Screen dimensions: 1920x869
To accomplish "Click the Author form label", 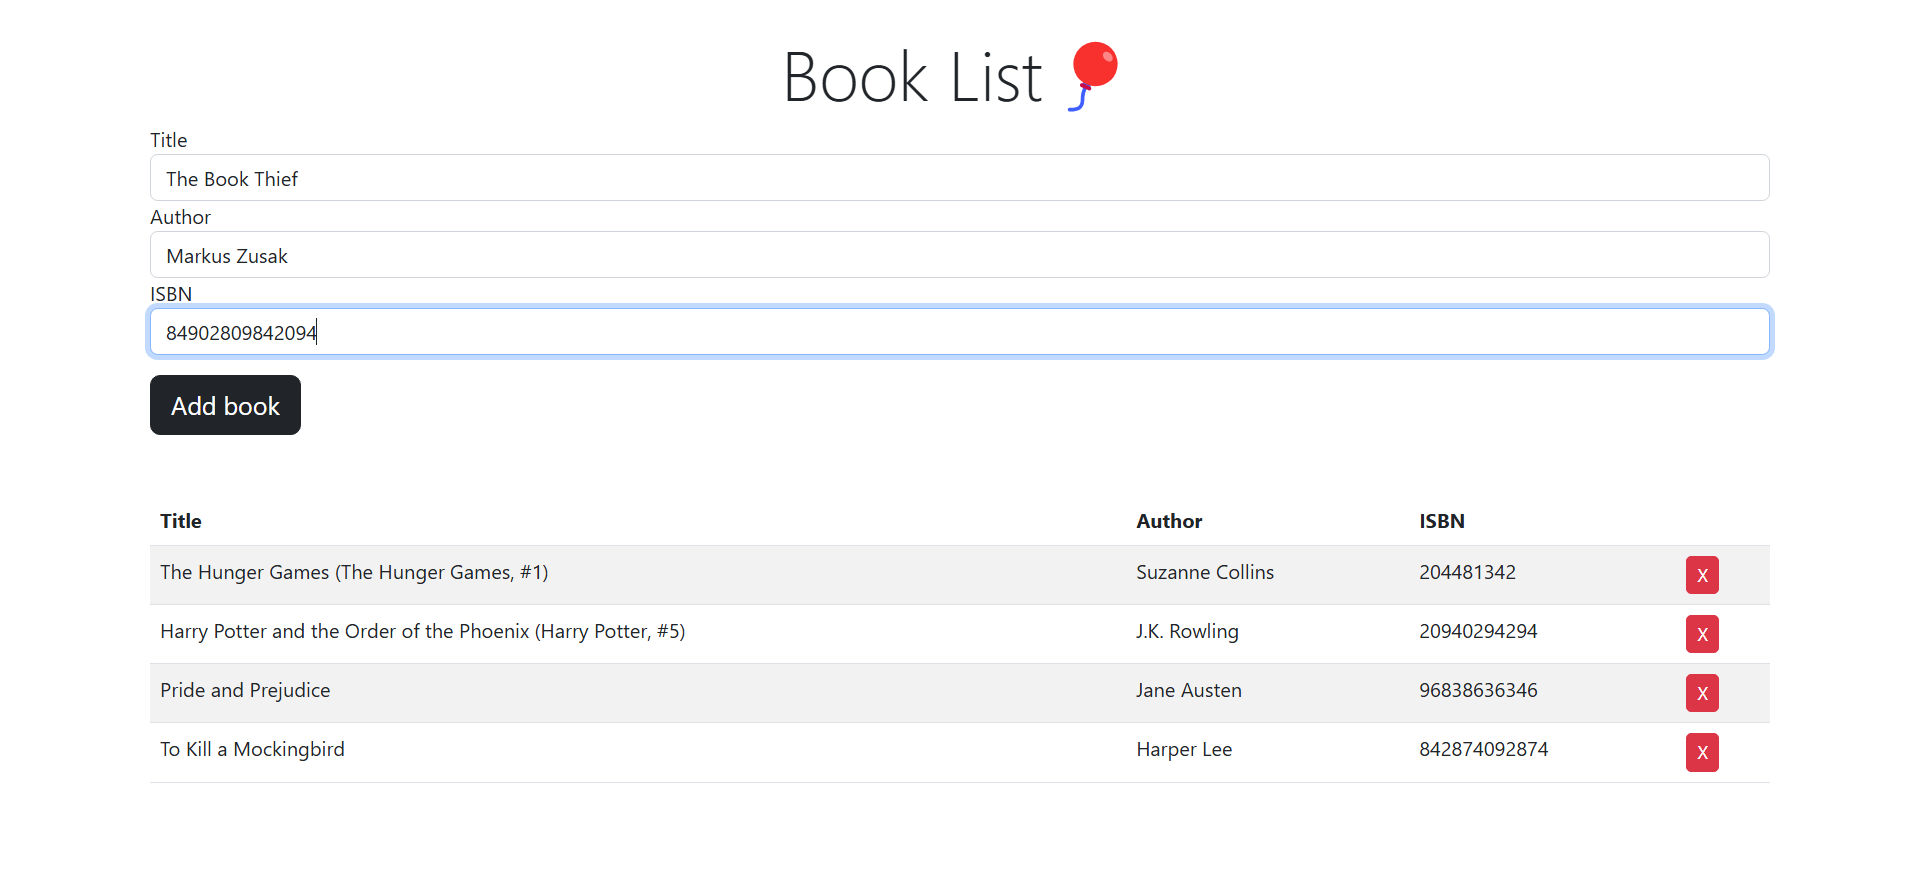I will 180,217.
